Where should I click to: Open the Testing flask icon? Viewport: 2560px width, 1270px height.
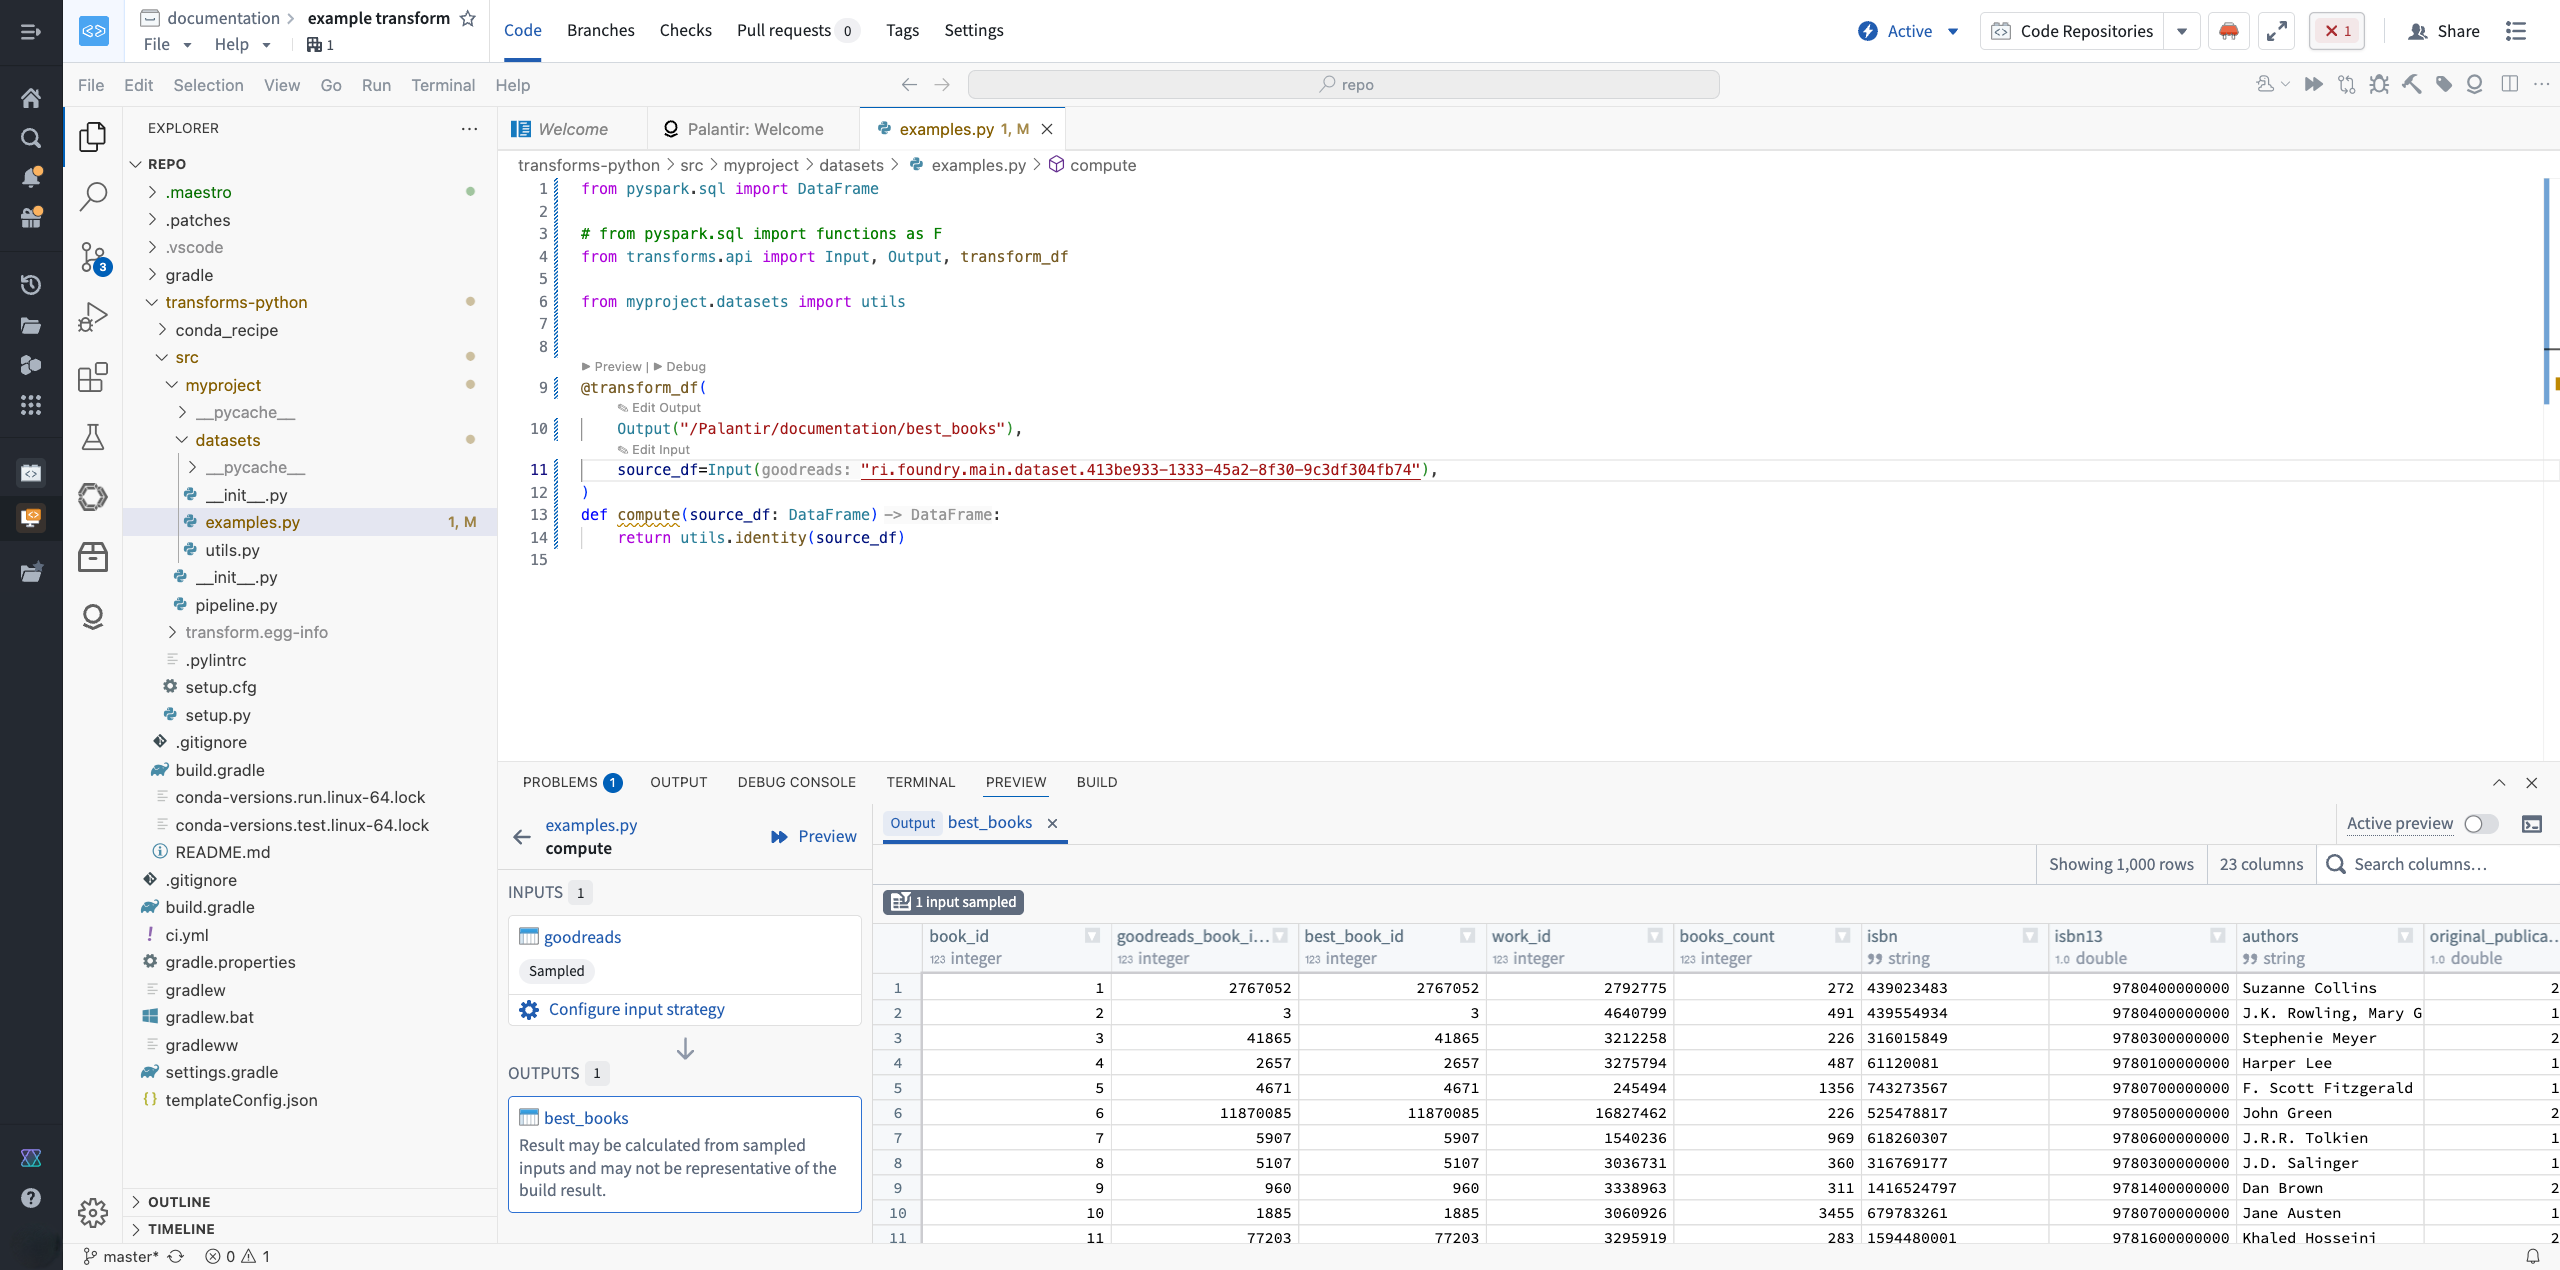pyautogui.click(x=93, y=437)
